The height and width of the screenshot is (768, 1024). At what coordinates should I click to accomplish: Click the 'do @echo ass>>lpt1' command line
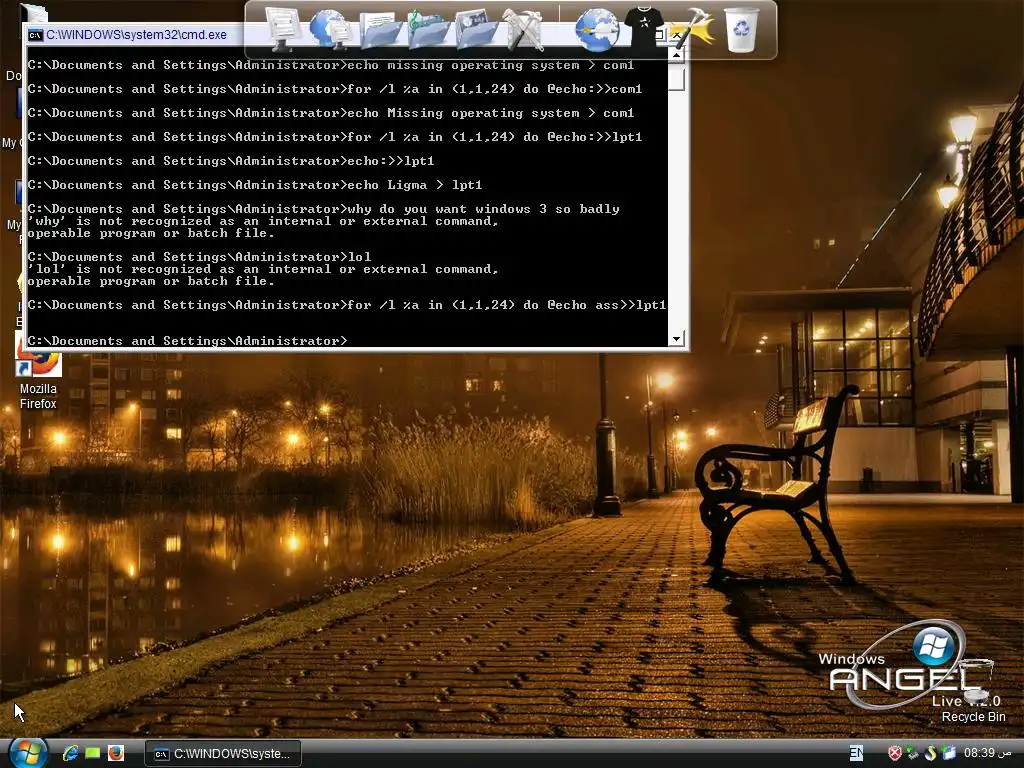(x=347, y=305)
